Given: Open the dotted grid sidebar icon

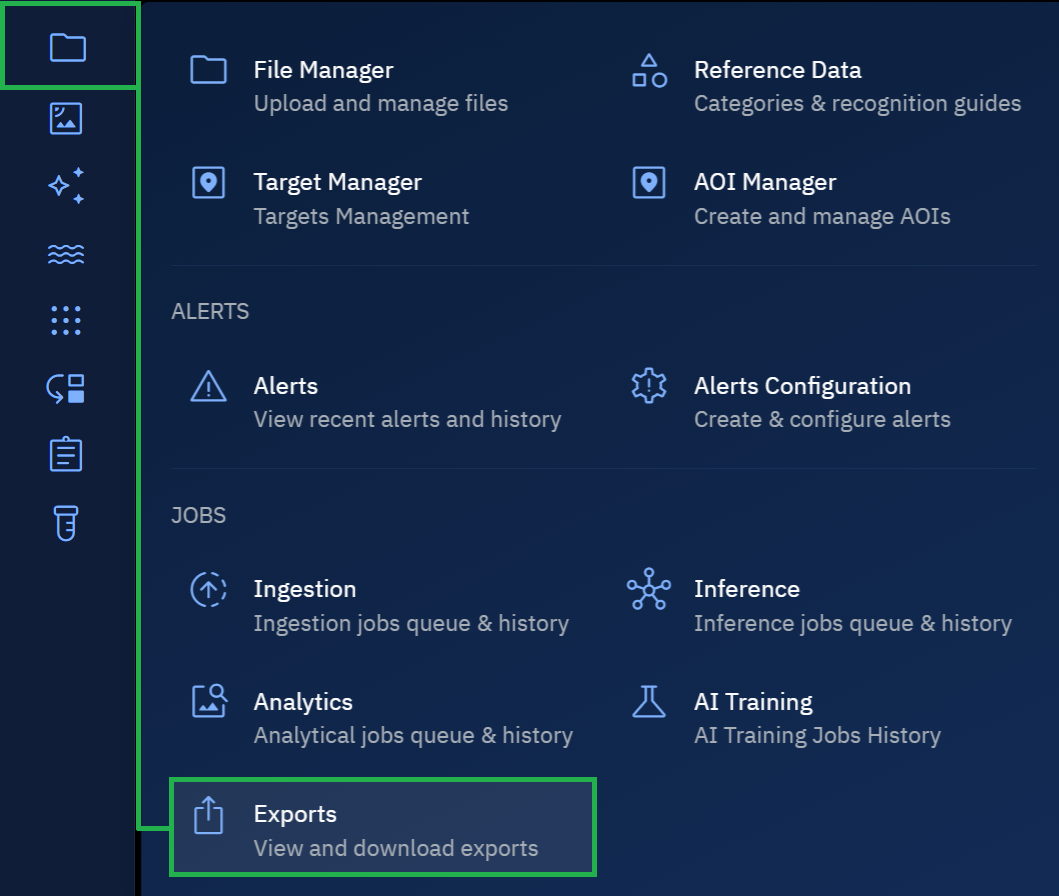Looking at the screenshot, I should point(66,320).
